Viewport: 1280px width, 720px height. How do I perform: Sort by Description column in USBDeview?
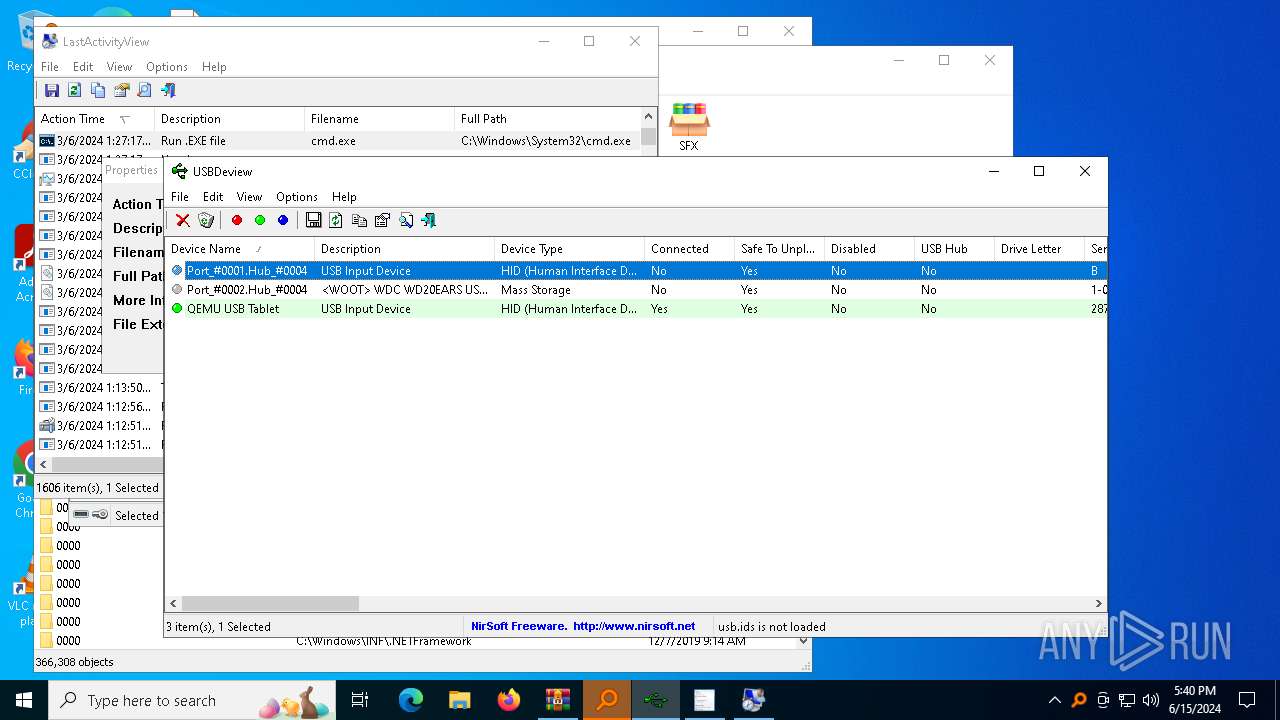pos(404,249)
